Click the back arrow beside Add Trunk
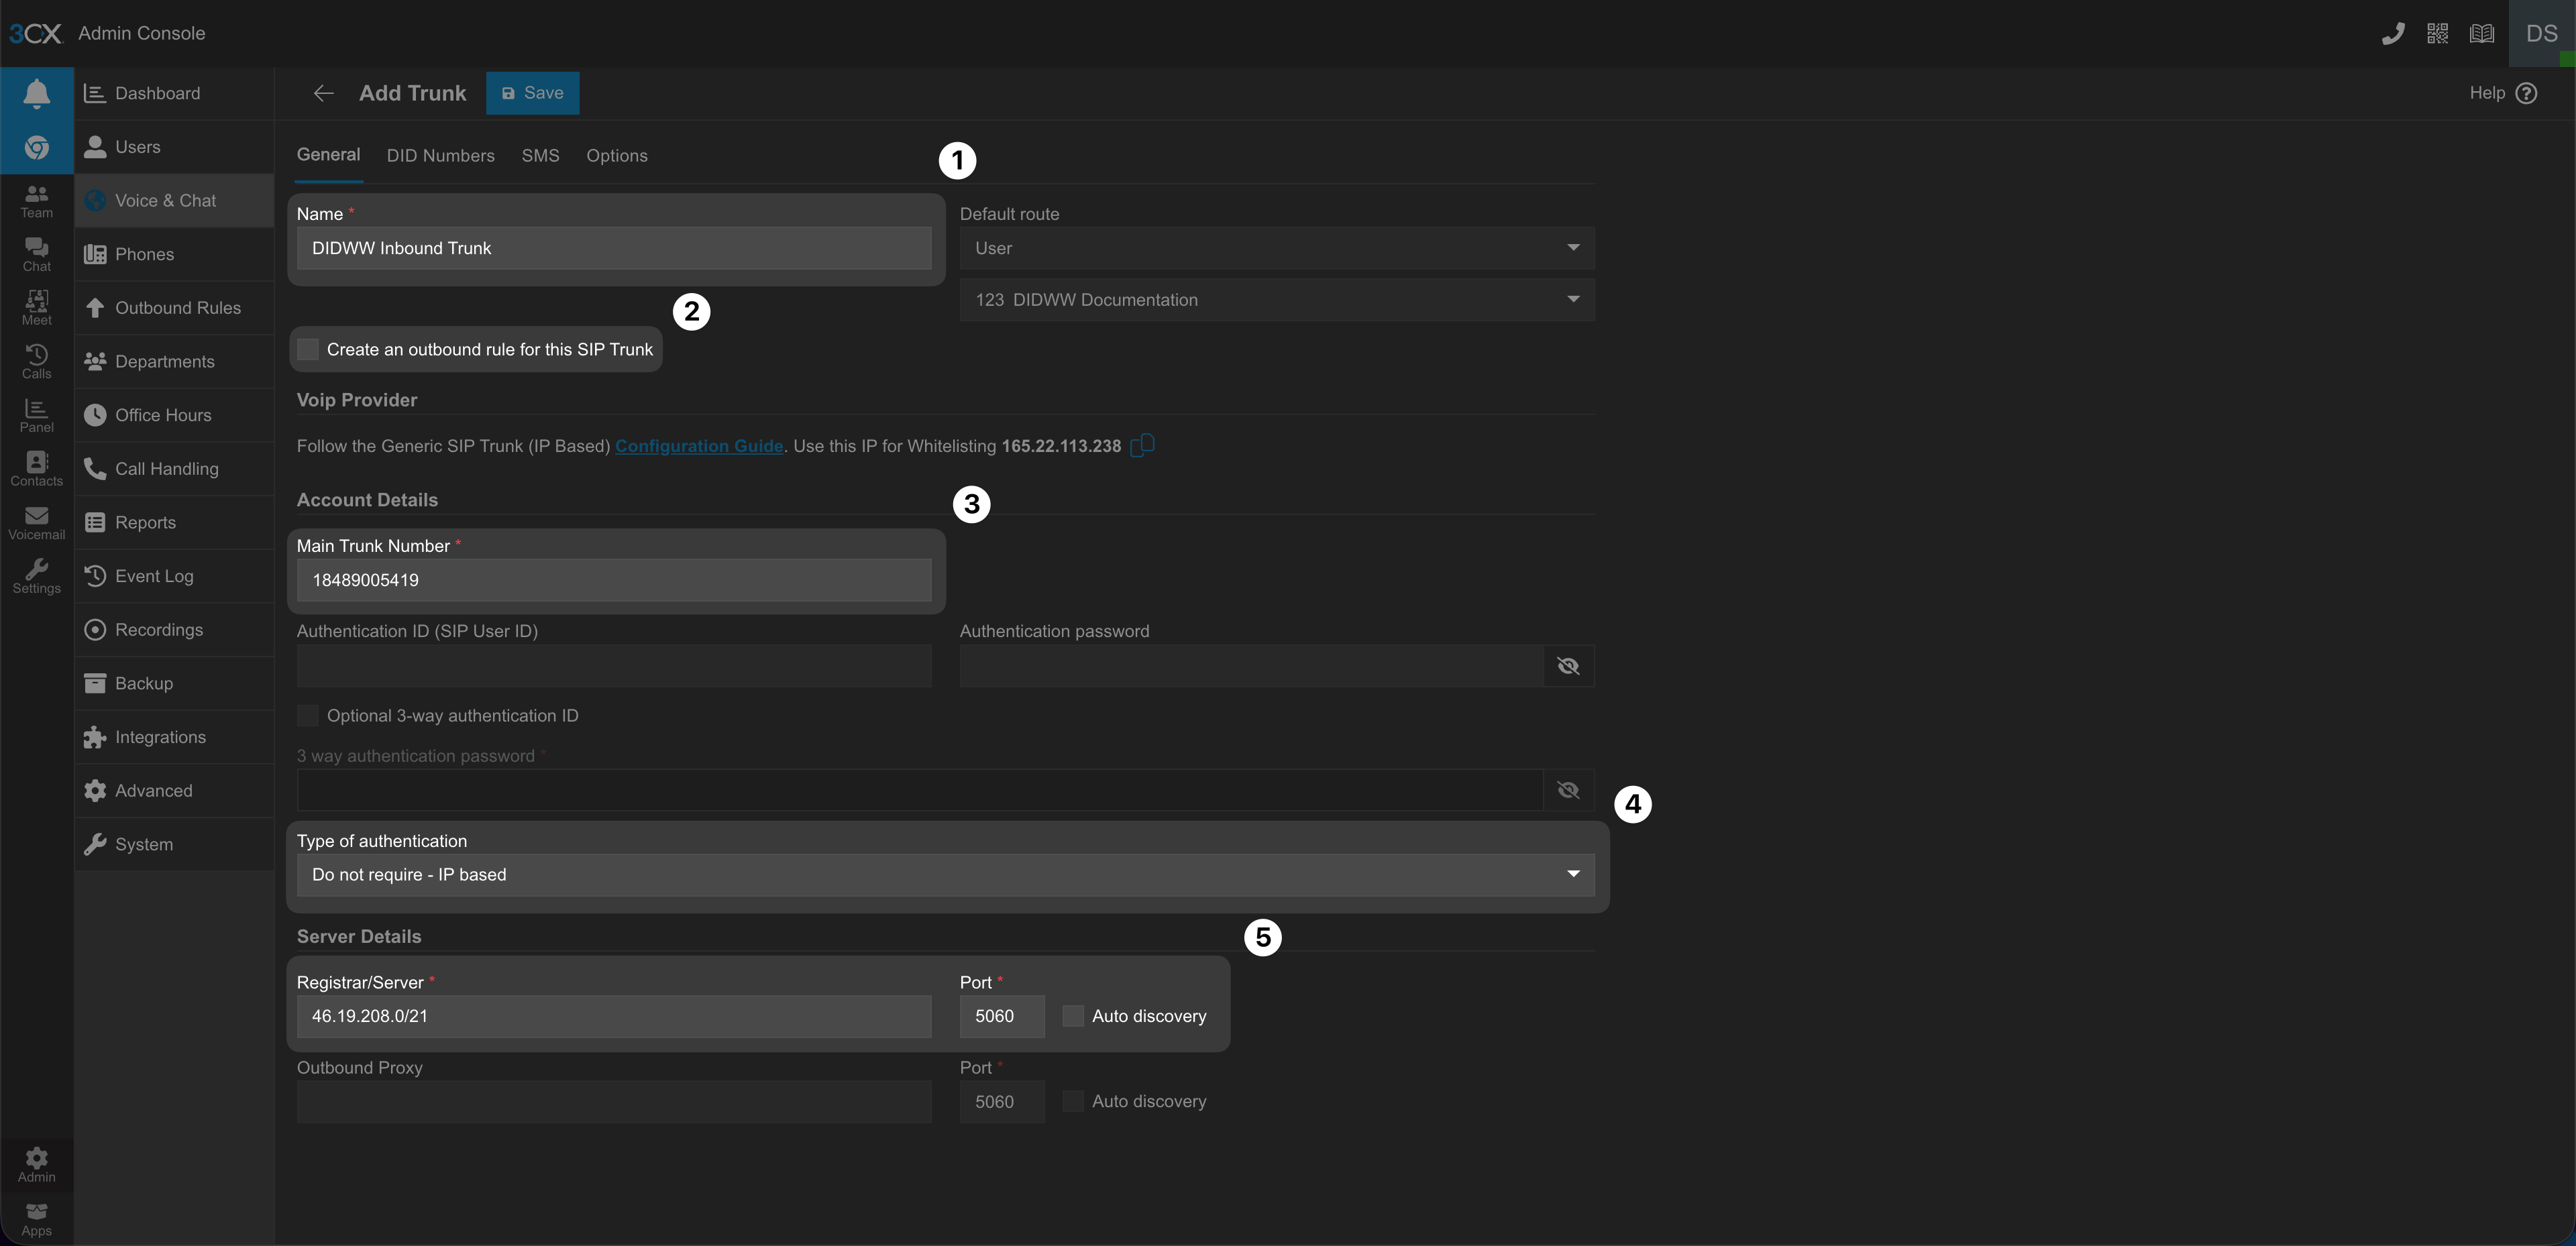 click(x=323, y=93)
